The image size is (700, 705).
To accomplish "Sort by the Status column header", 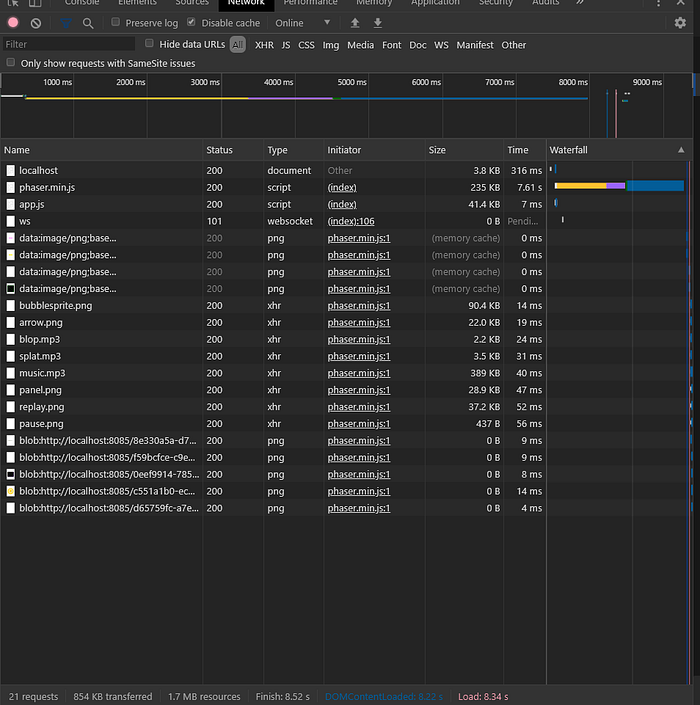I will coord(233,150).
